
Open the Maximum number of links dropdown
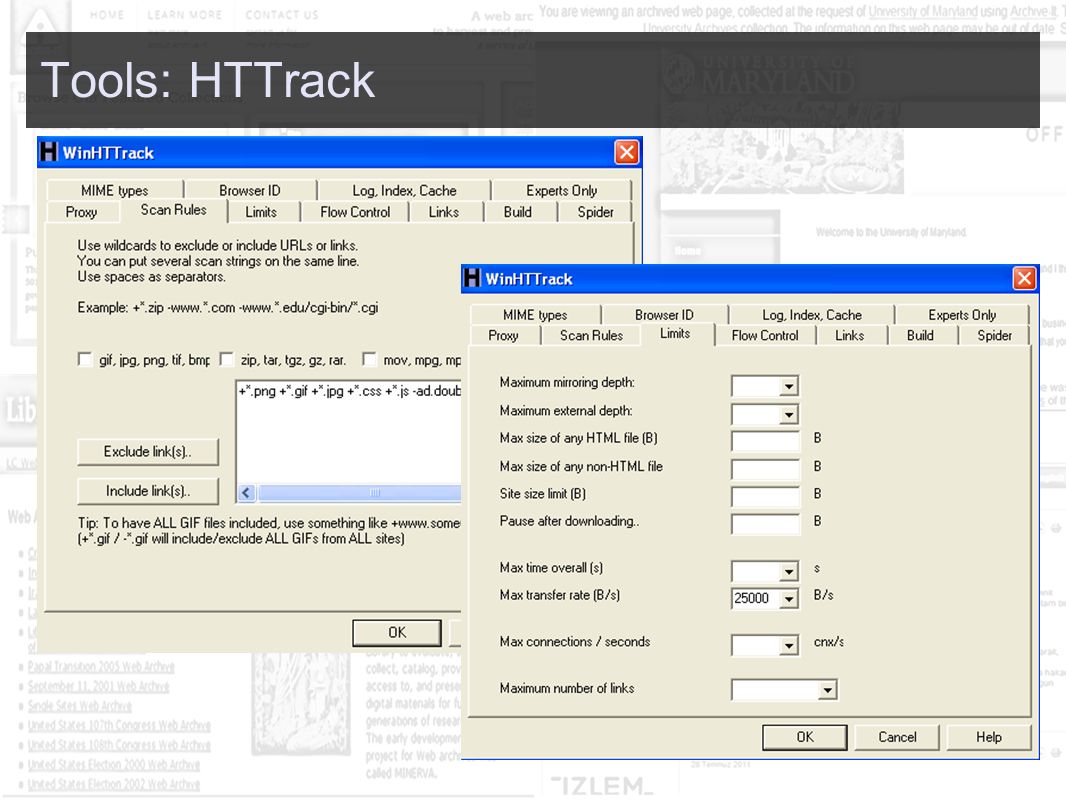(x=827, y=691)
